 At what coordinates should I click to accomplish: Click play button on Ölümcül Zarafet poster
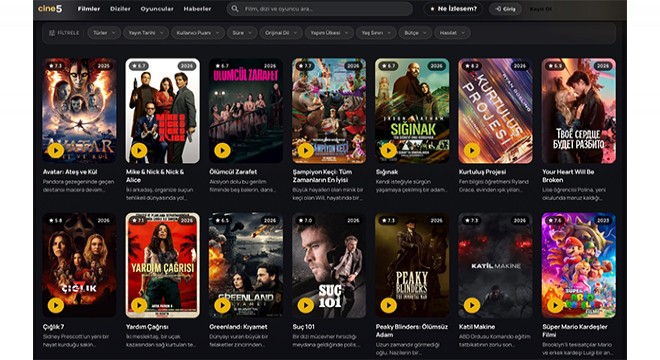(222, 150)
